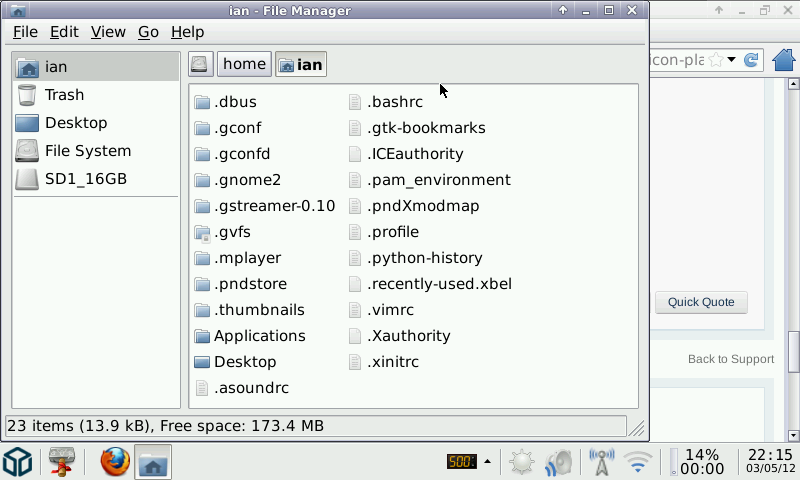This screenshot has height=480, width=800.
Task: Open the Go menu
Action: coord(148,32)
